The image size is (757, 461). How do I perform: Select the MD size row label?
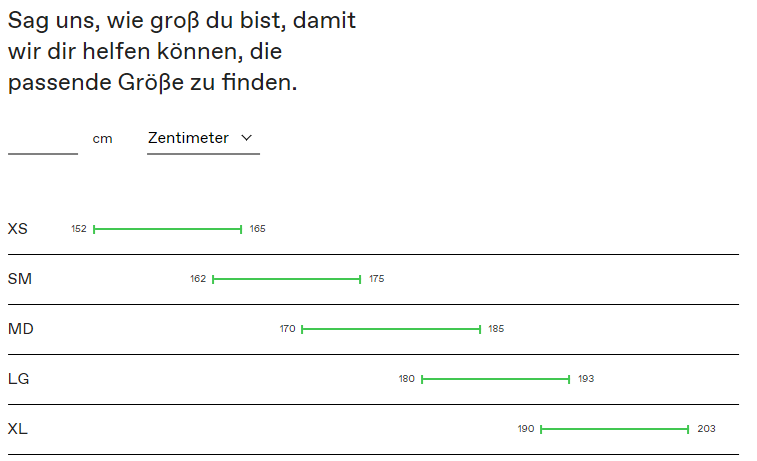coord(21,329)
